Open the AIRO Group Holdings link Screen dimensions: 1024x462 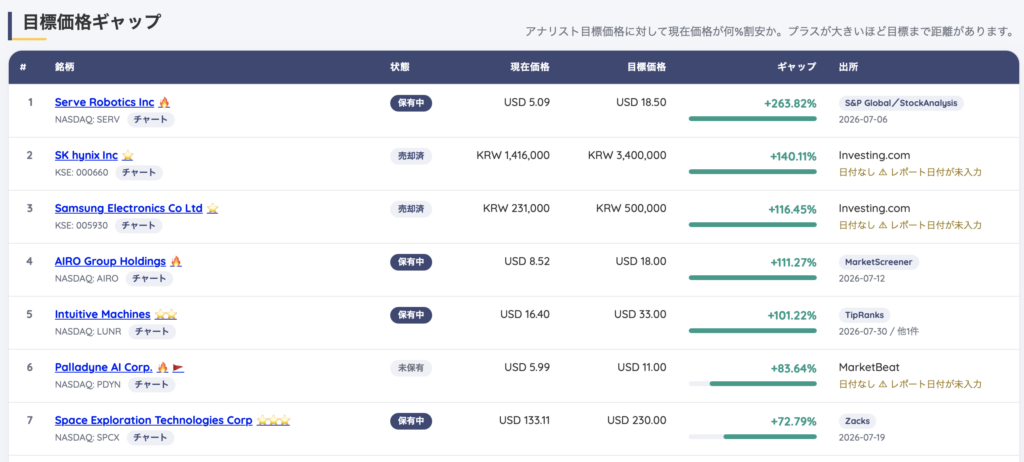110,261
